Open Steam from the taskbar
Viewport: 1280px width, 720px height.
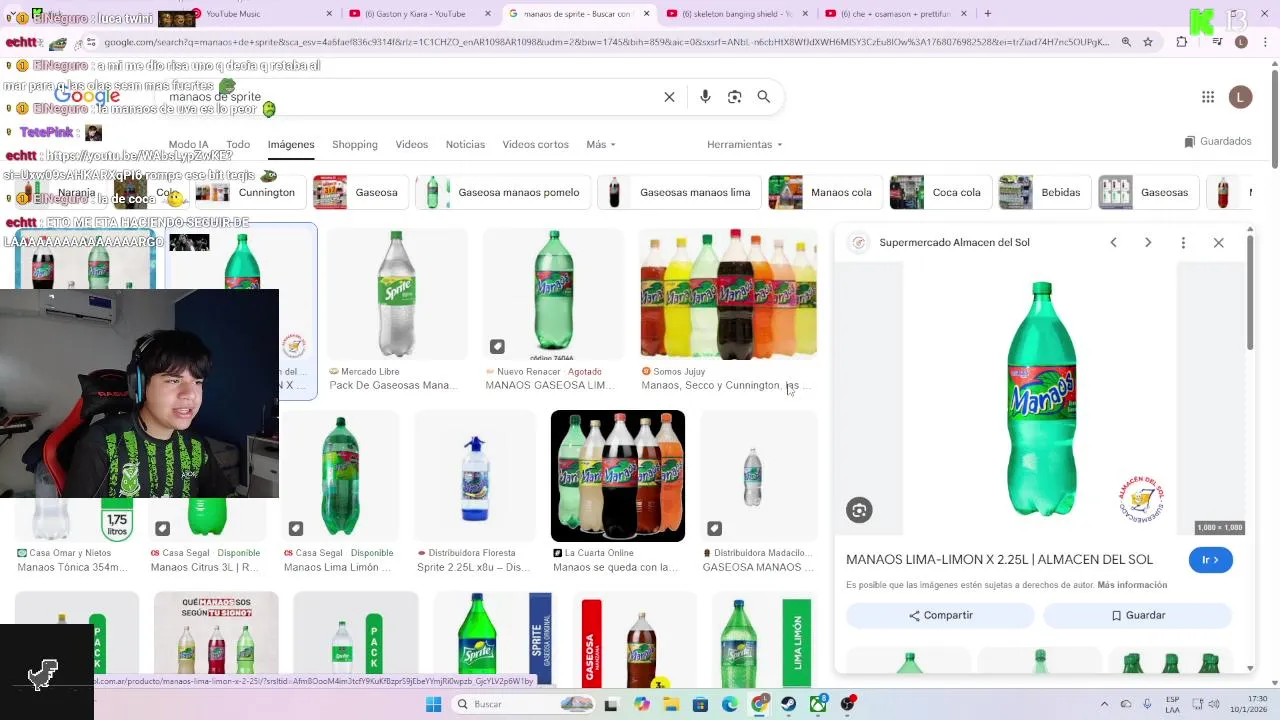pyautogui.click(x=789, y=704)
